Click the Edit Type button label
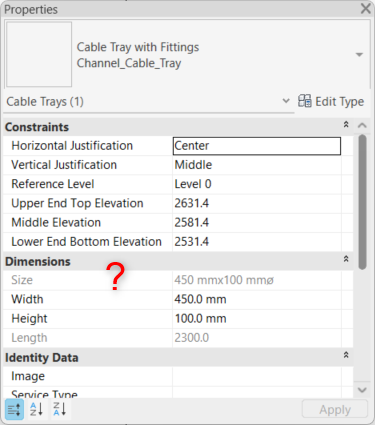This screenshot has width=375, height=425. pyautogui.click(x=340, y=101)
